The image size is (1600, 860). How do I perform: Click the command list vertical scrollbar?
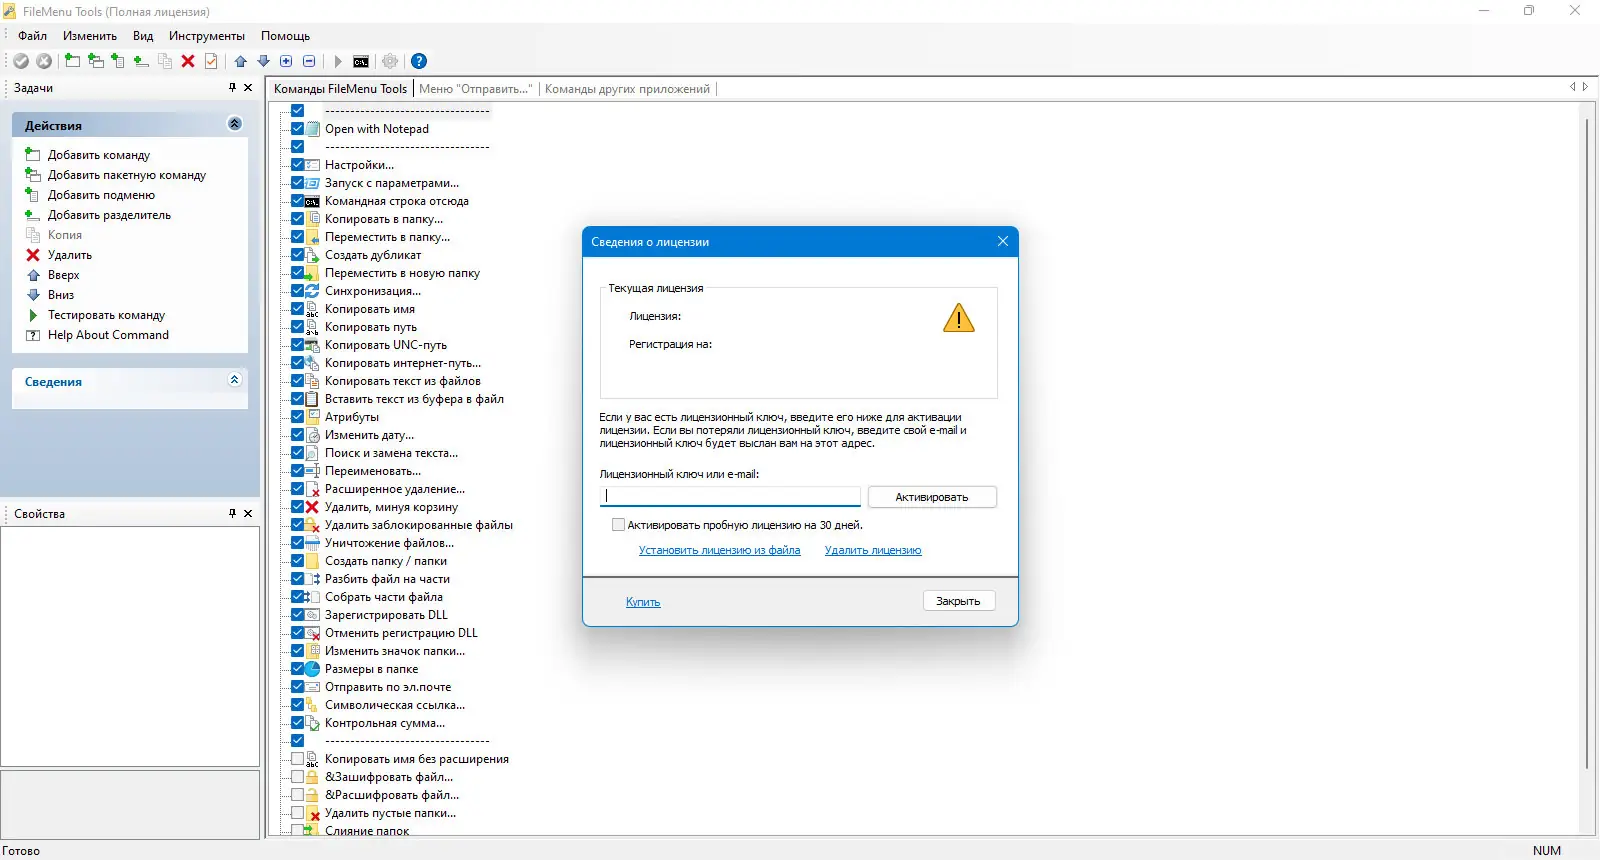coord(1587,444)
